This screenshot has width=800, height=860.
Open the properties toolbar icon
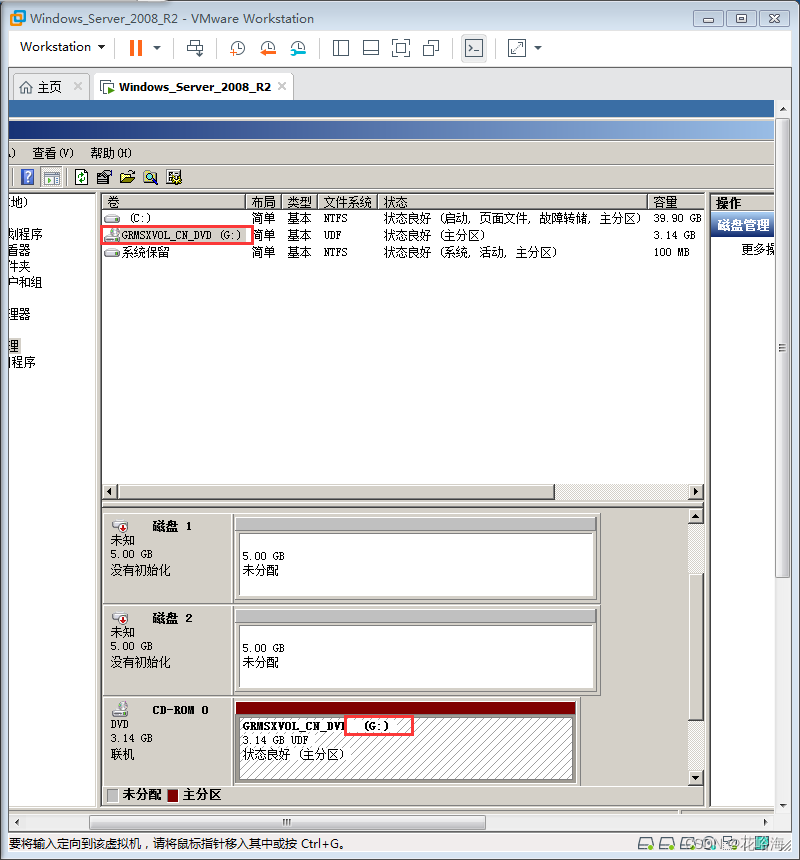tap(104, 177)
